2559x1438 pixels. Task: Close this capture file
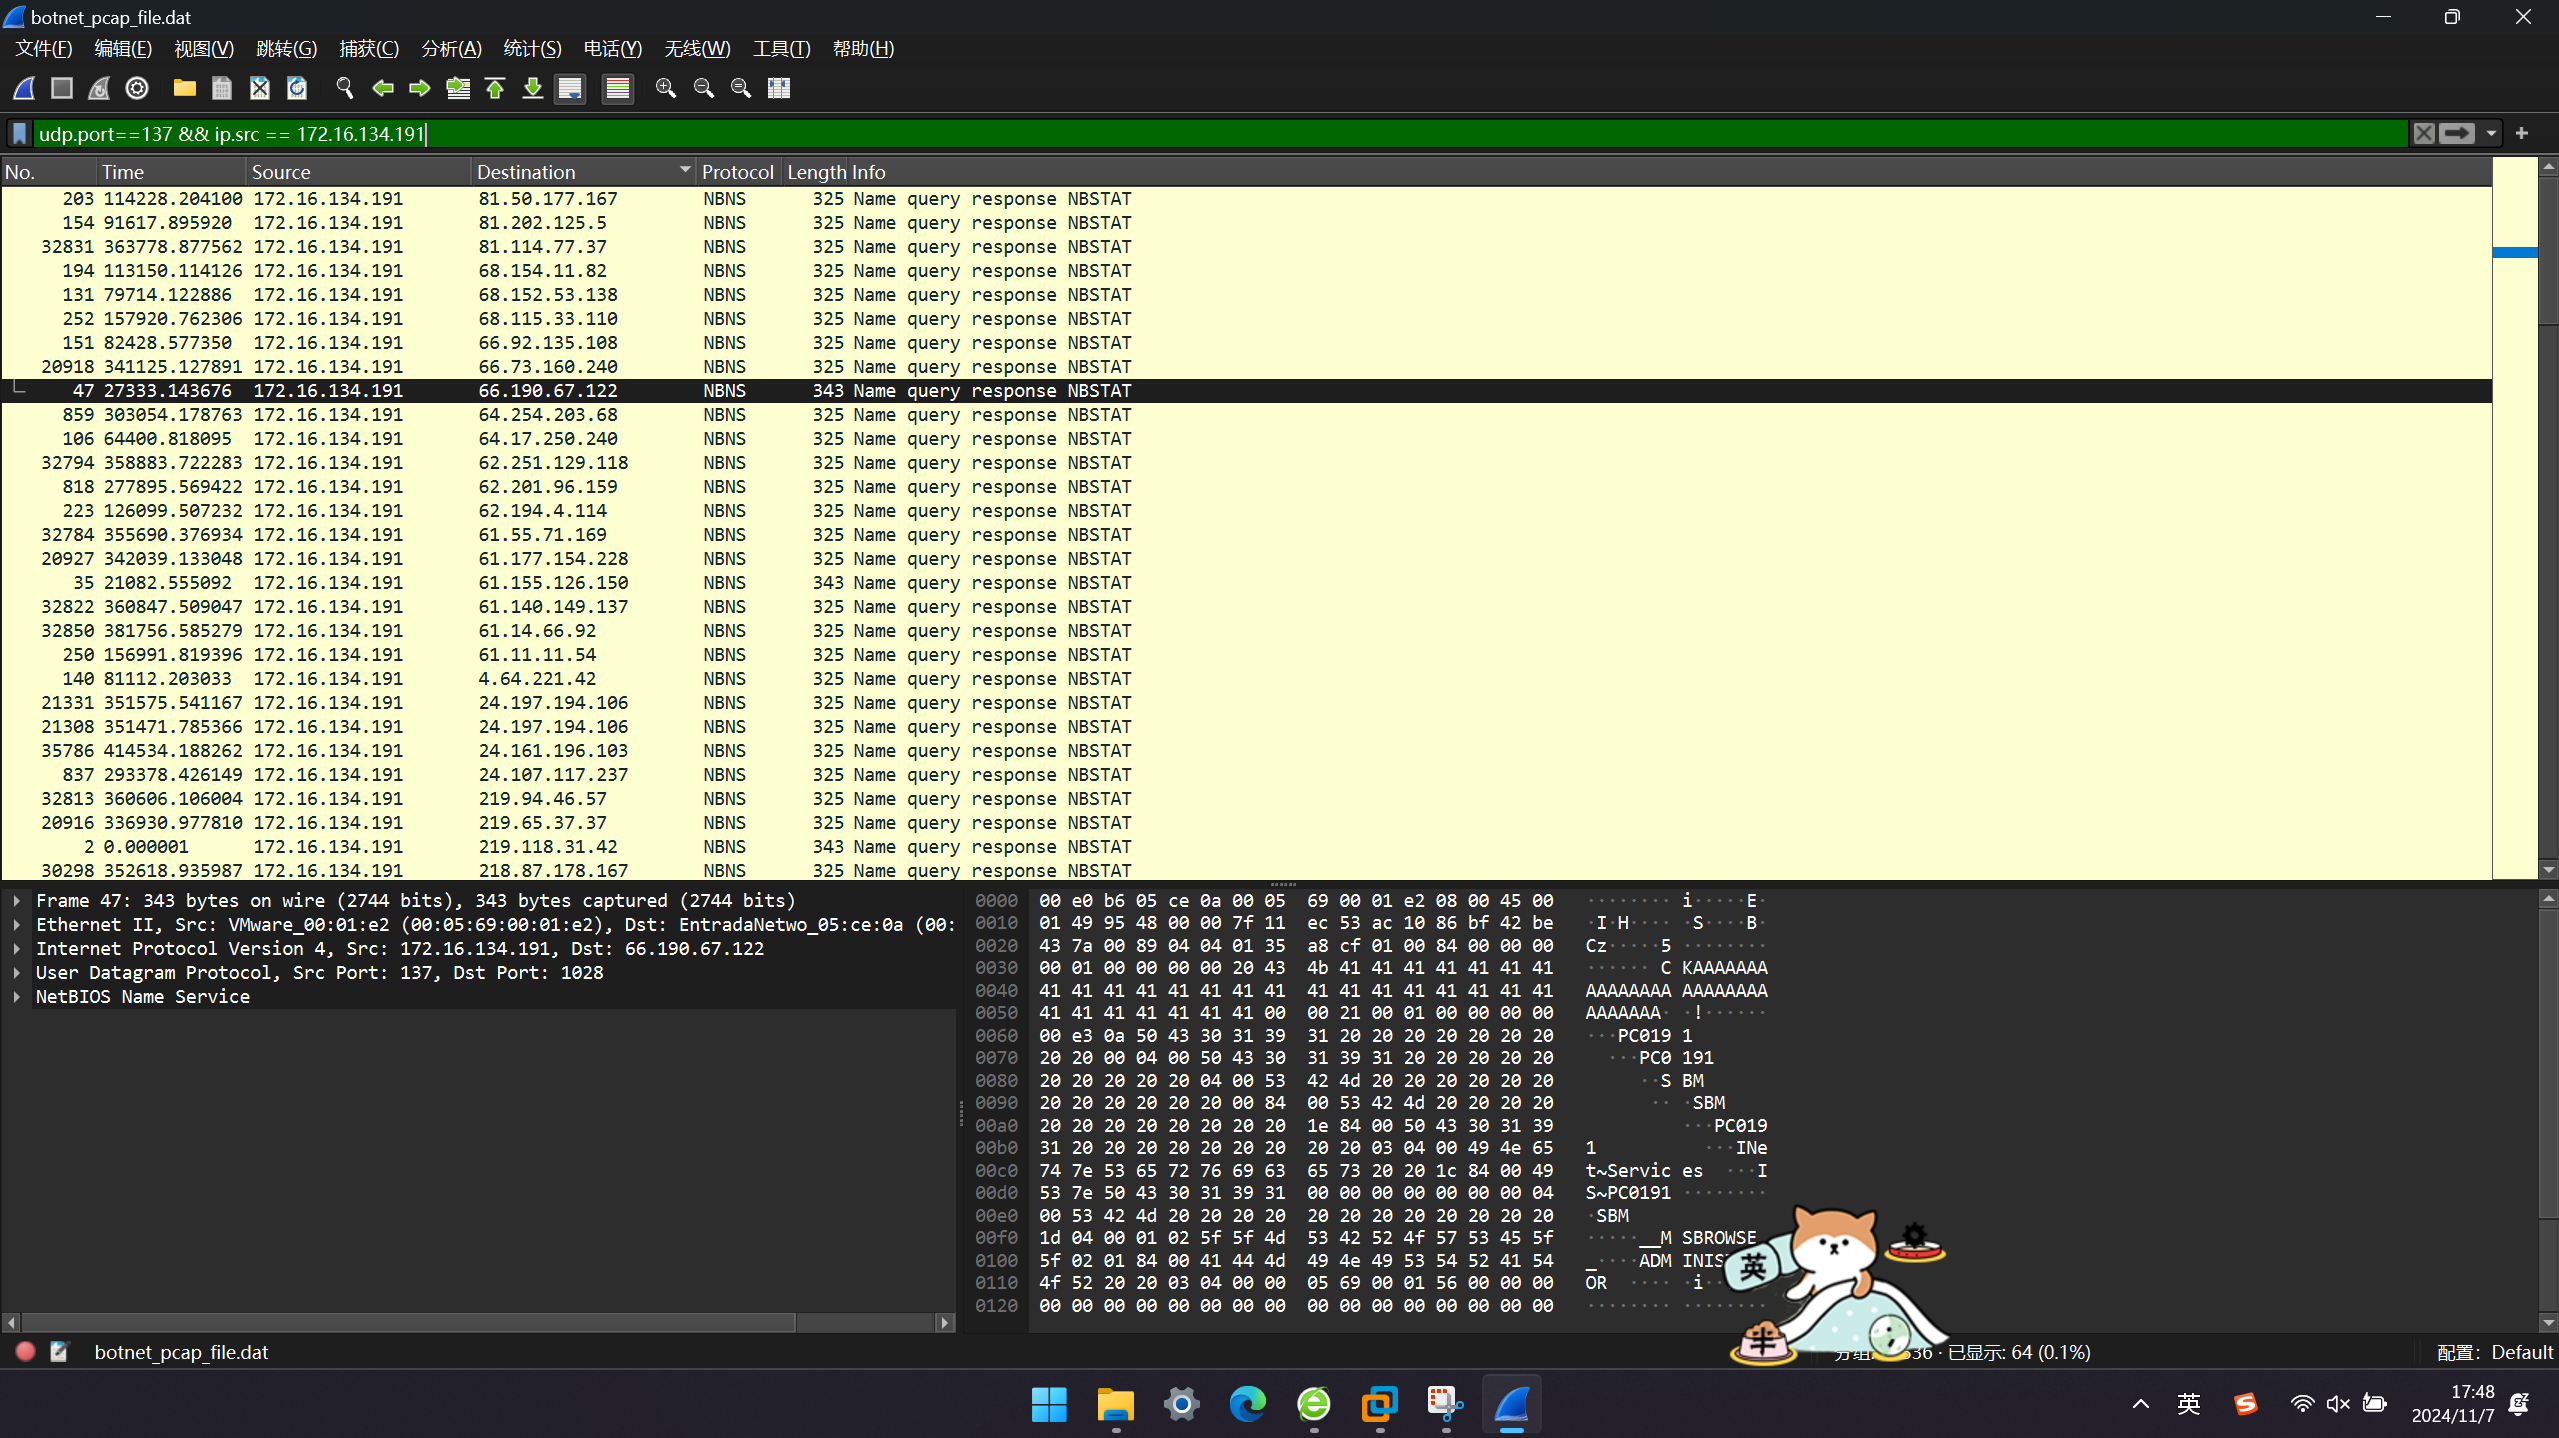pyautogui.click(x=260, y=88)
